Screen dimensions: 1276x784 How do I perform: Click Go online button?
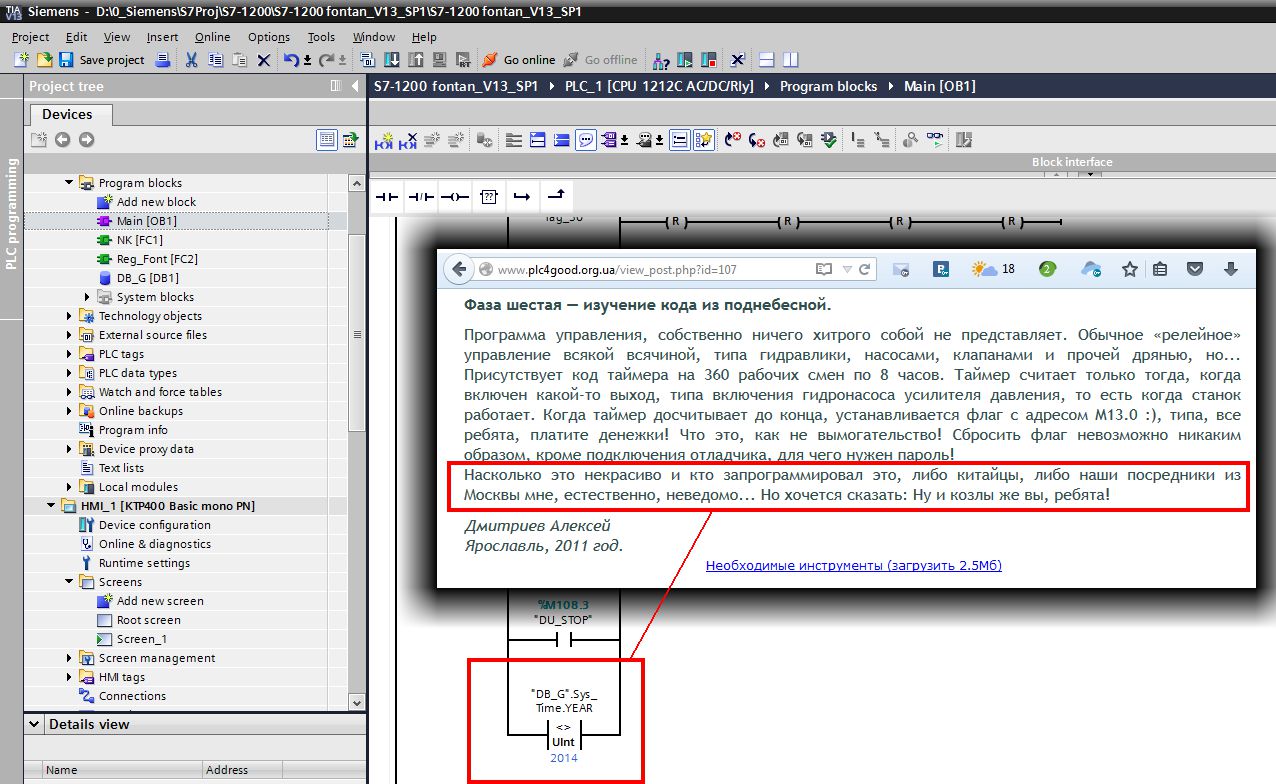(x=518, y=60)
